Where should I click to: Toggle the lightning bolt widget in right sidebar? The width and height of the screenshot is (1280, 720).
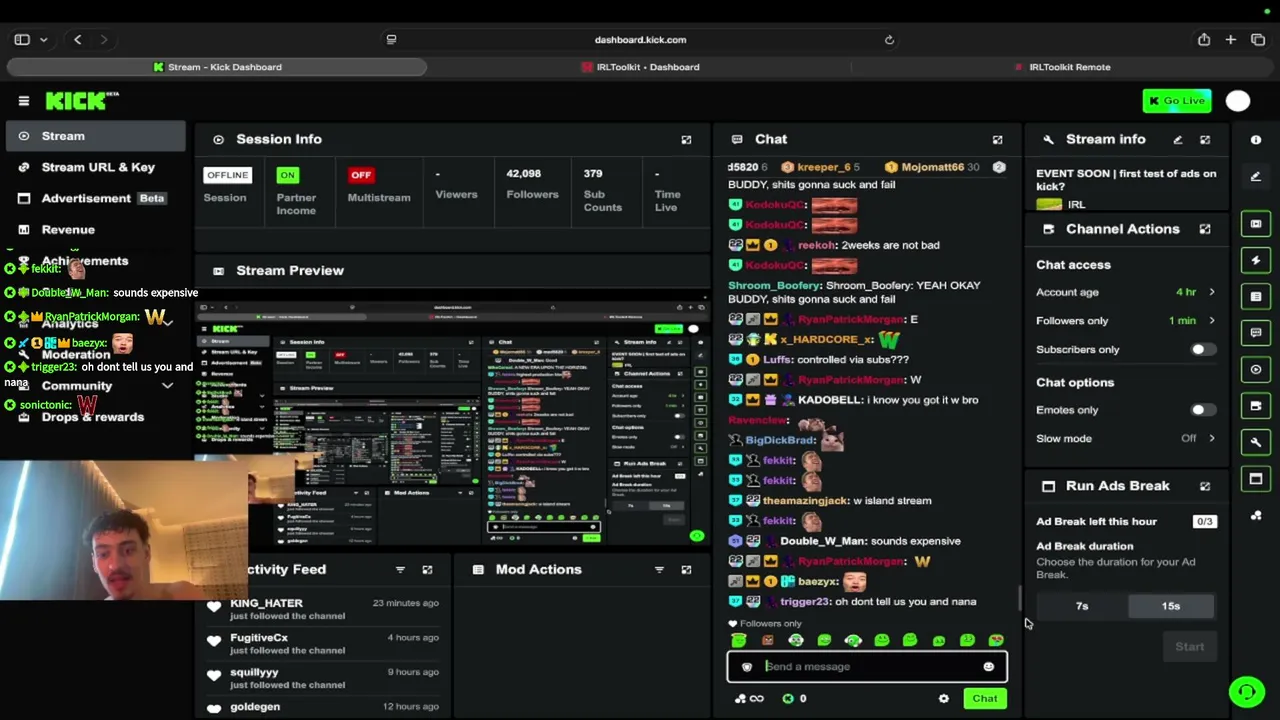1256,260
